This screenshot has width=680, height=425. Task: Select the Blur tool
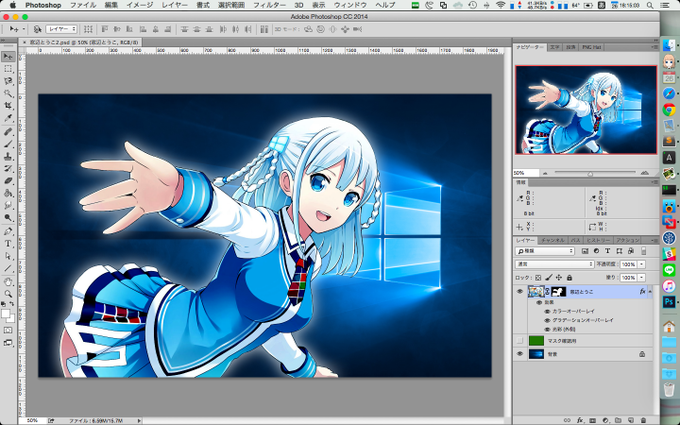point(8,205)
